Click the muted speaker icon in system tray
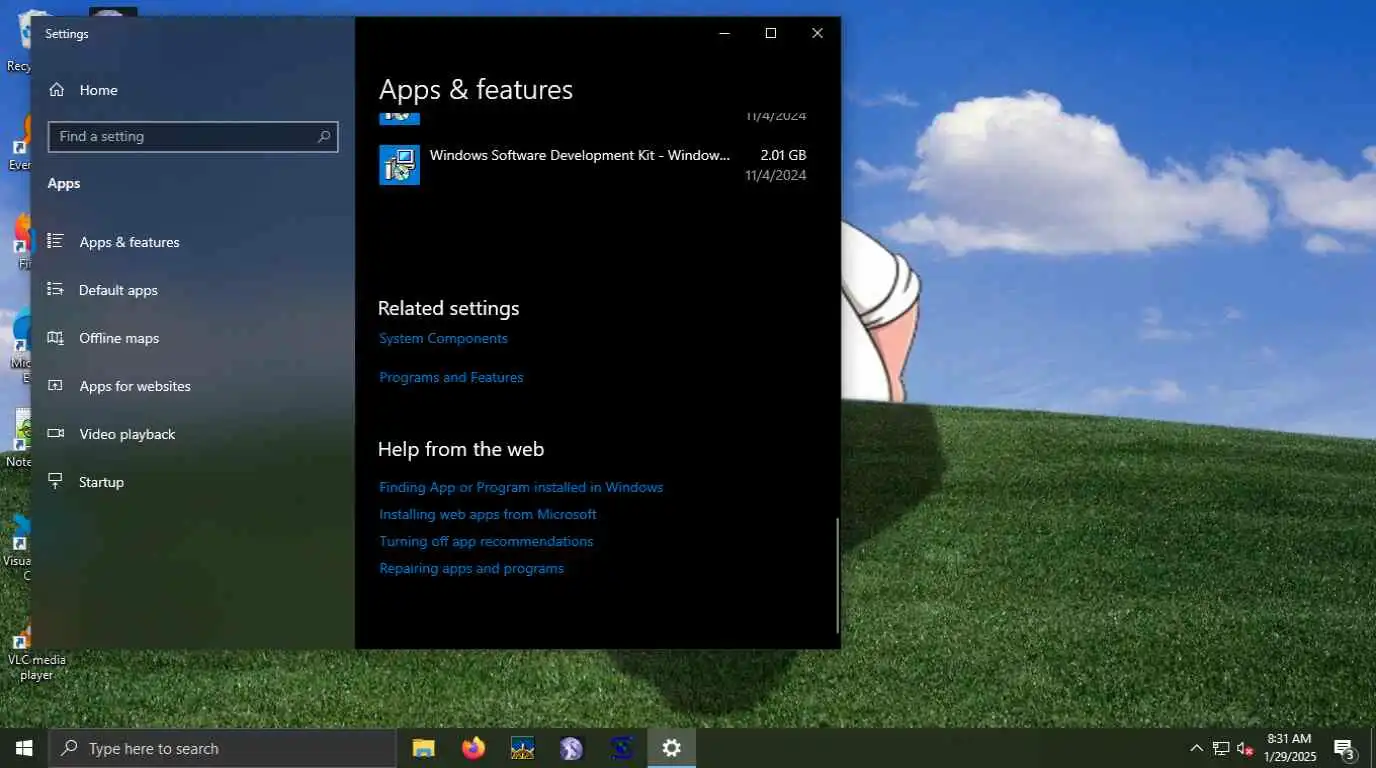Image resolution: width=1376 pixels, height=768 pixels. (1245, 748)
